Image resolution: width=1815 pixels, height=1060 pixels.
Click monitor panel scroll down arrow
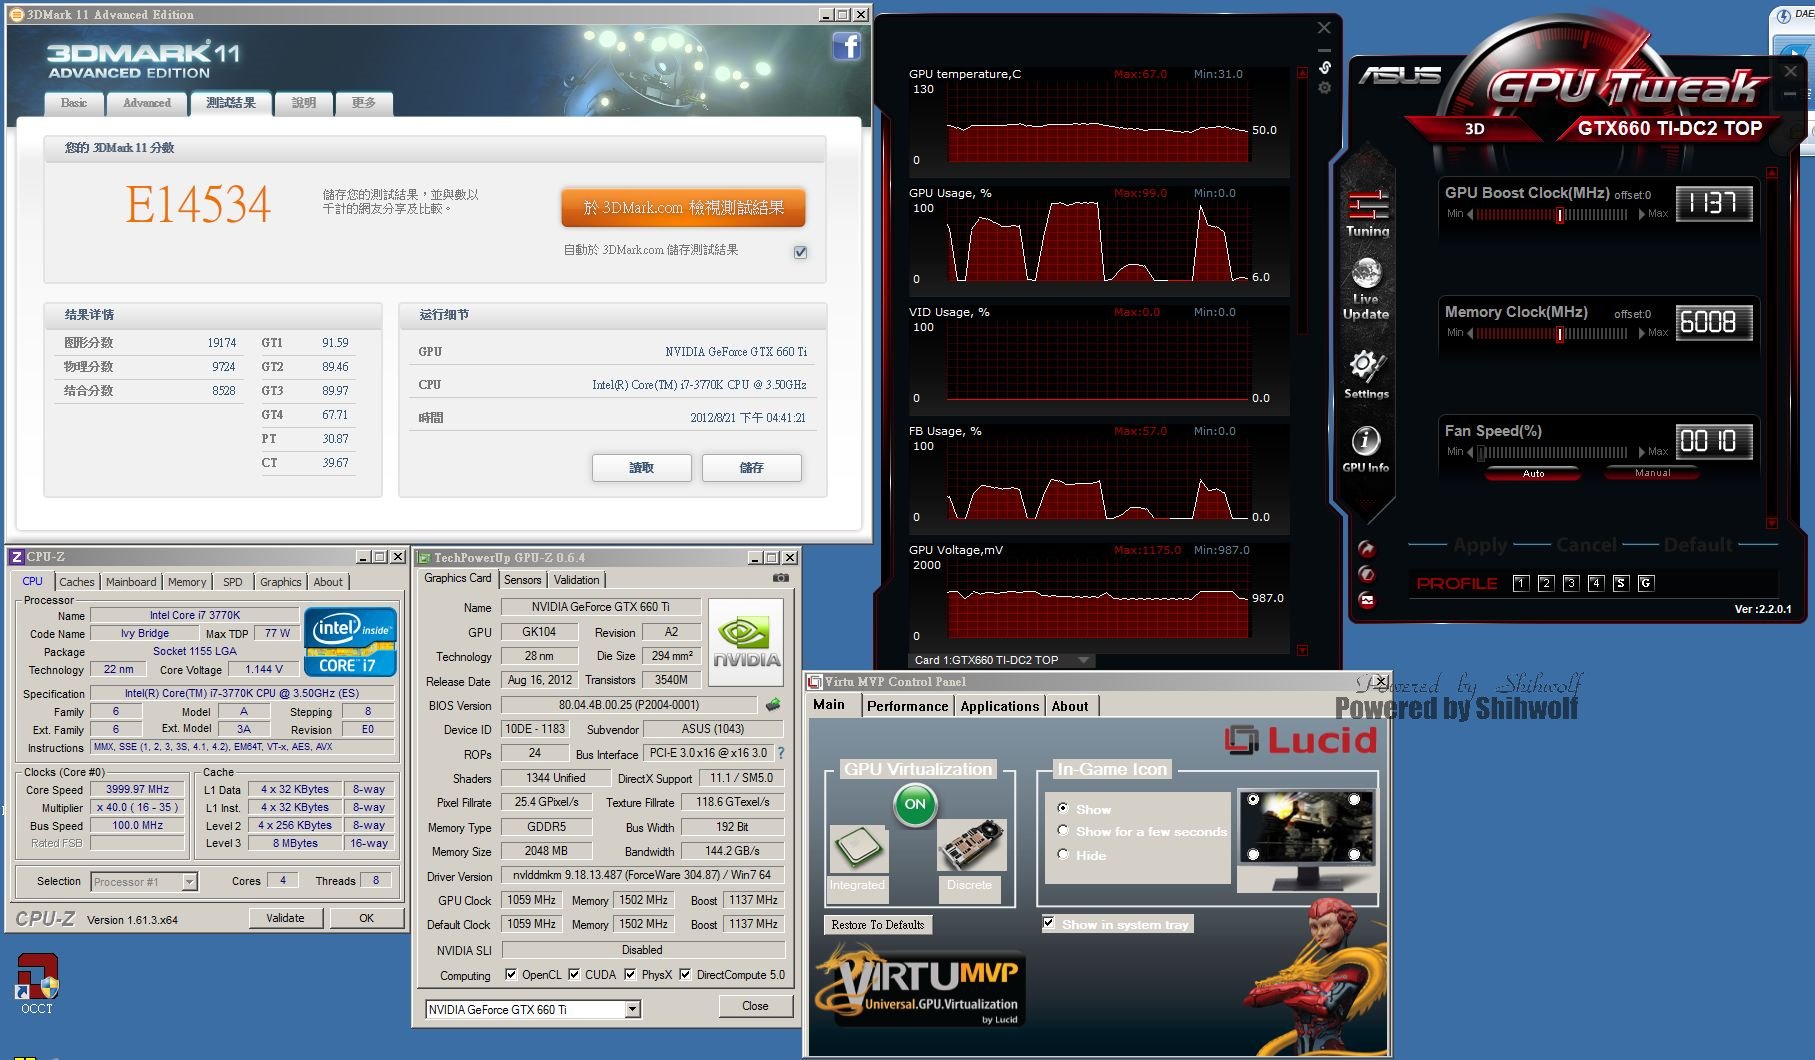[x=1302, y=650]
